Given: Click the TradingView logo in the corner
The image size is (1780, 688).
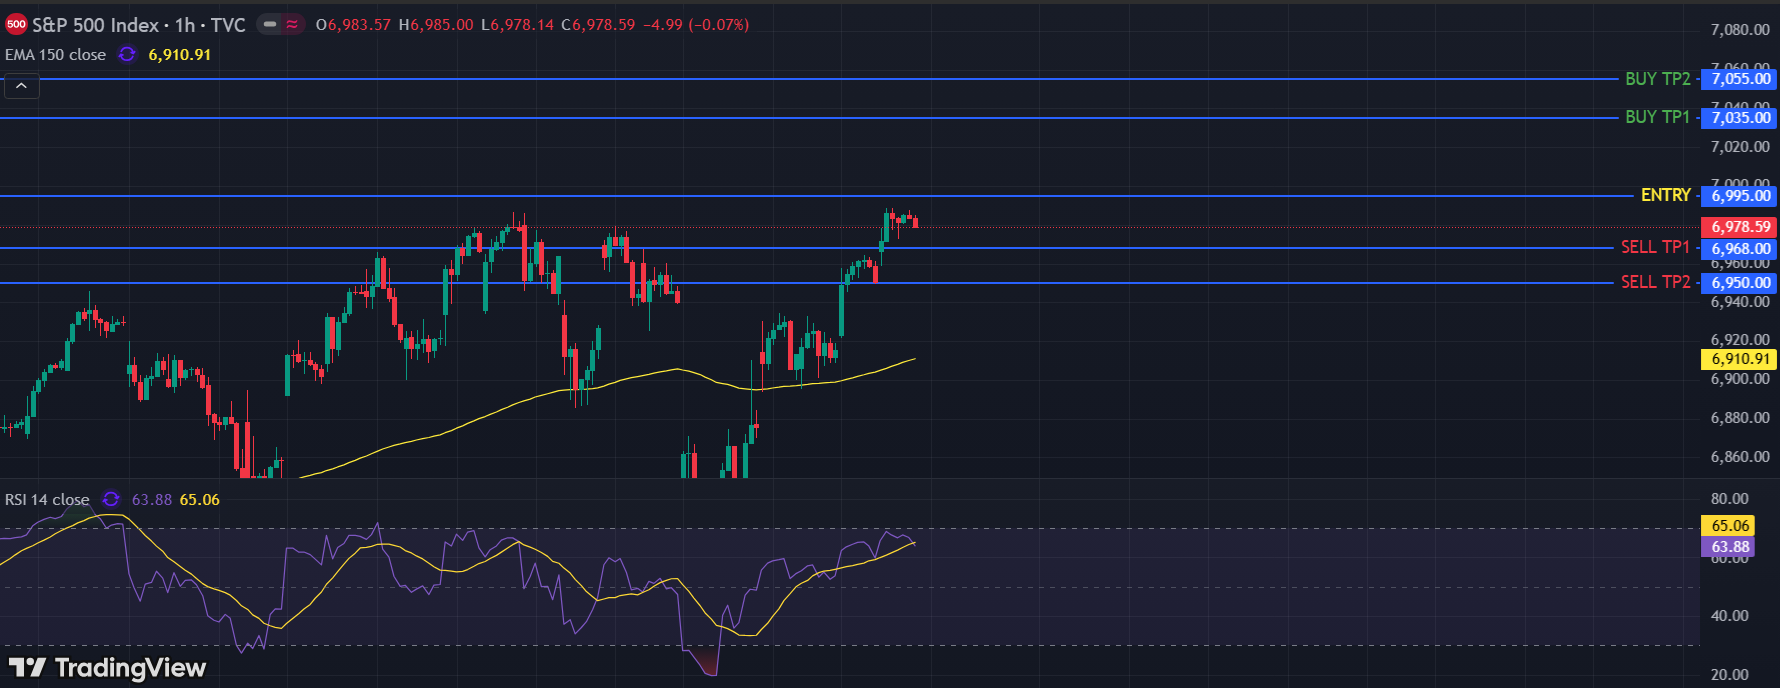Looking at the screenshot, I should 107,668.
